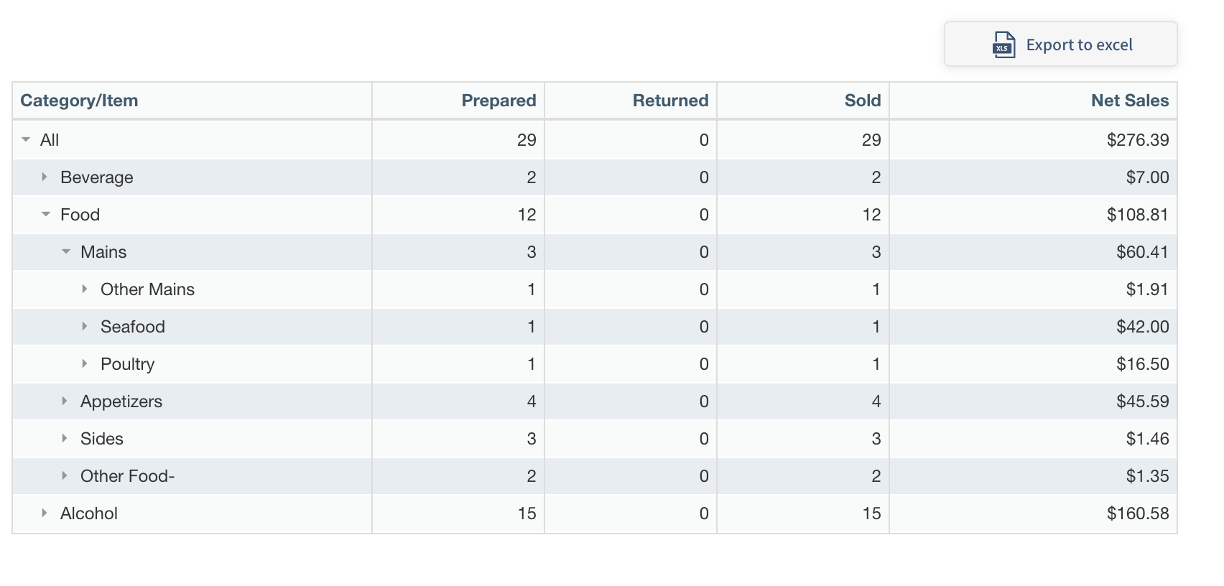
Task: Sort by the Sold column header
Action: (862, 101)
